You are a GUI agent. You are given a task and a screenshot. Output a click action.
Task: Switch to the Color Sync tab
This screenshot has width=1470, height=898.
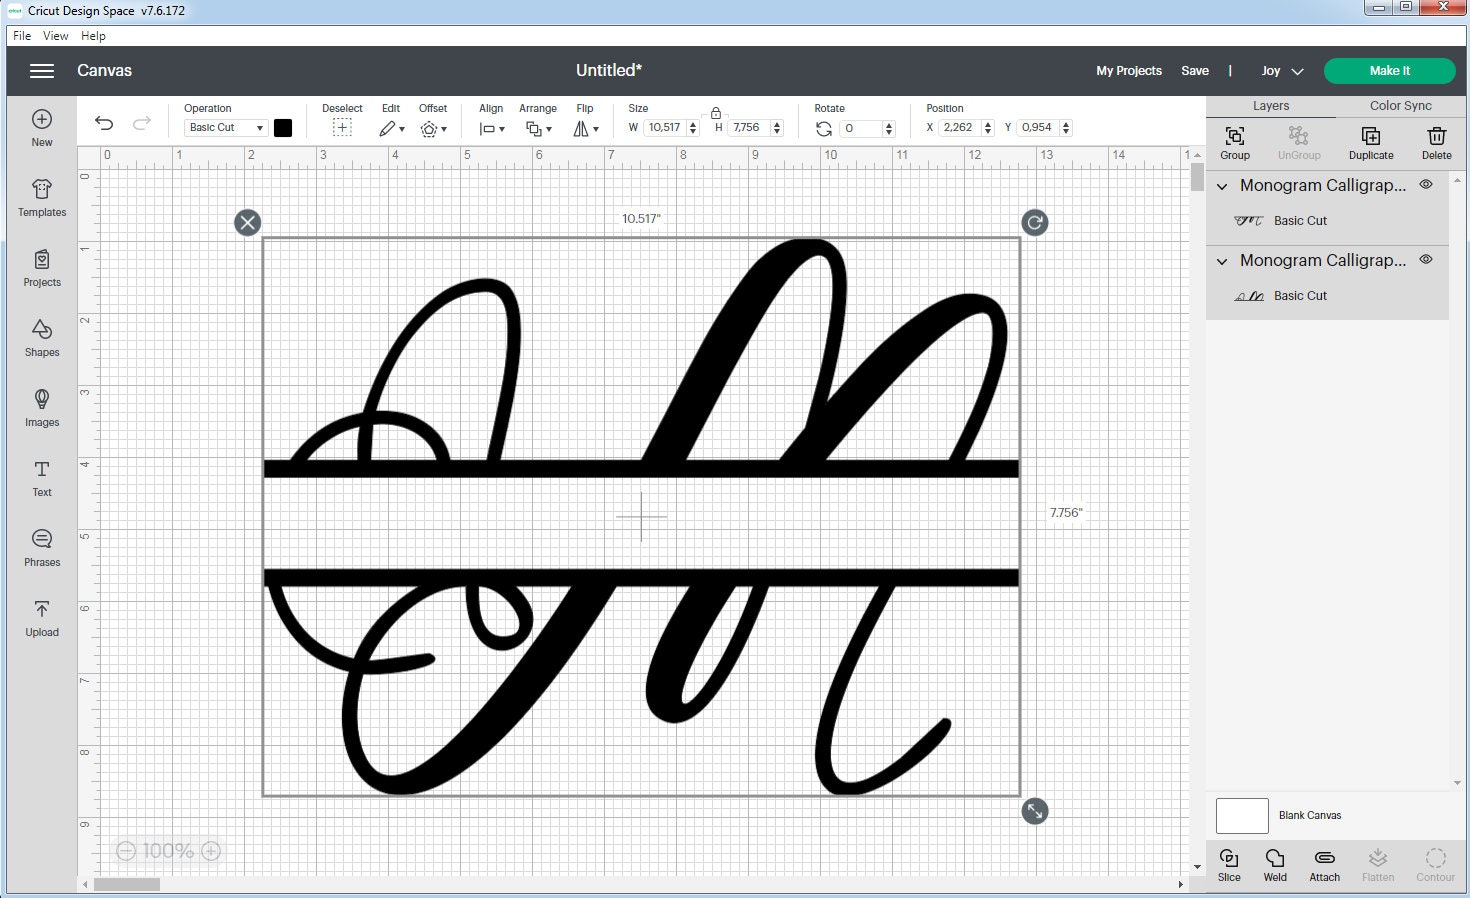tap(1399, 105)
